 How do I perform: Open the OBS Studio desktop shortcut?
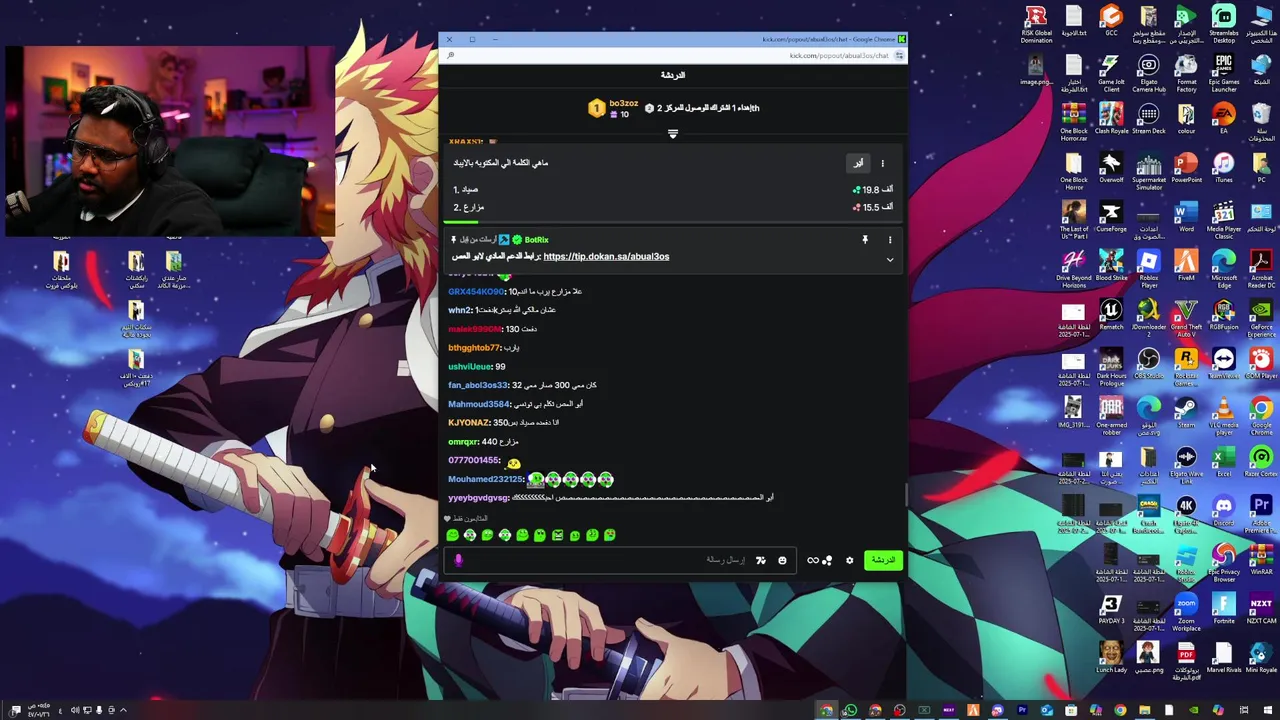(1148, 363)
